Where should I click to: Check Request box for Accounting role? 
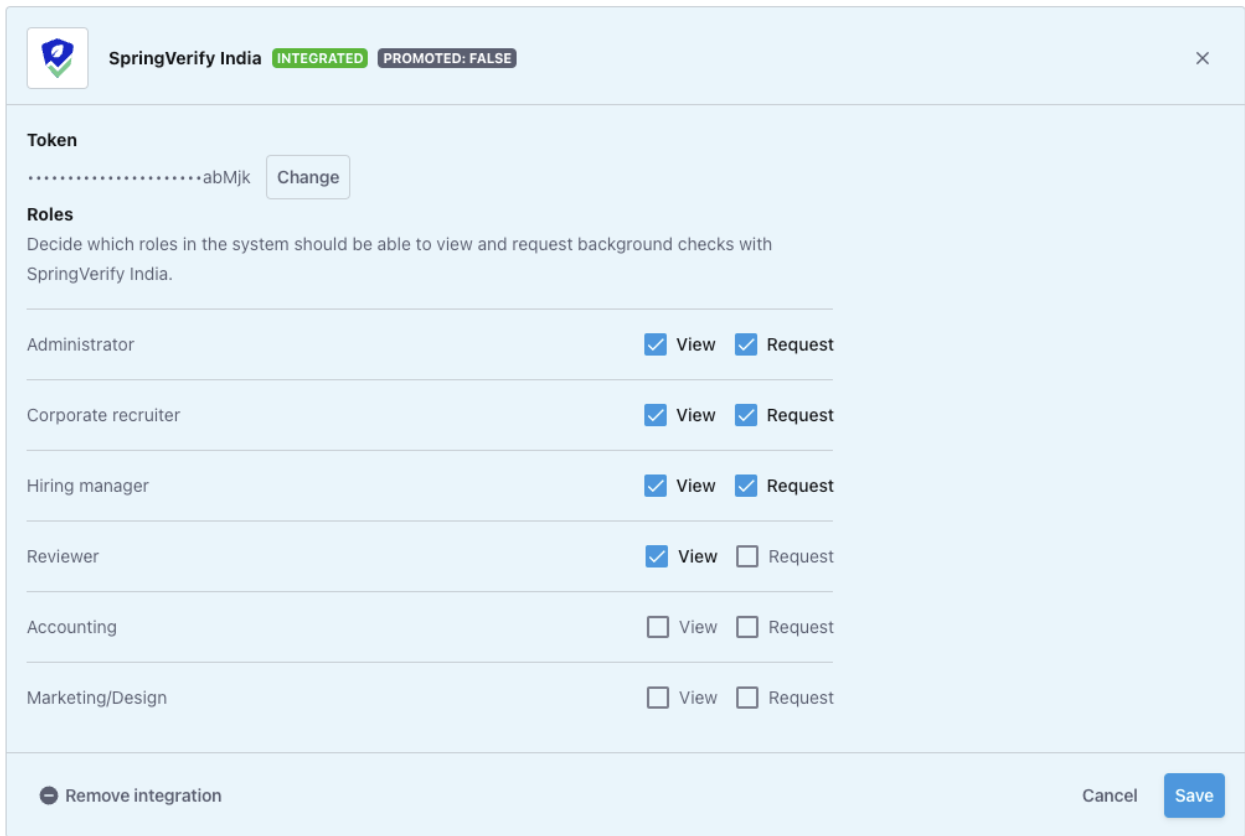pyautogui.click(x=747, y=627)
